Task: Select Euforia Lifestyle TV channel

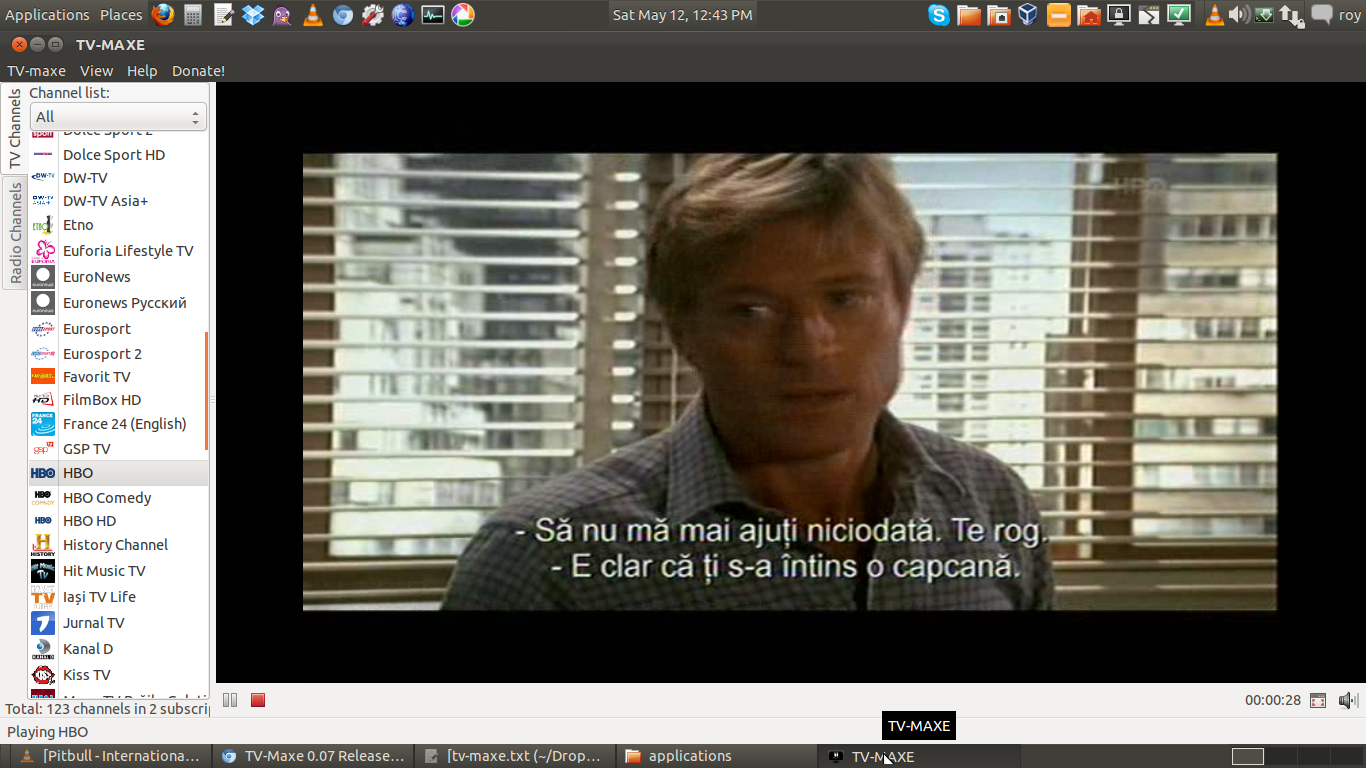Action: 118,251
